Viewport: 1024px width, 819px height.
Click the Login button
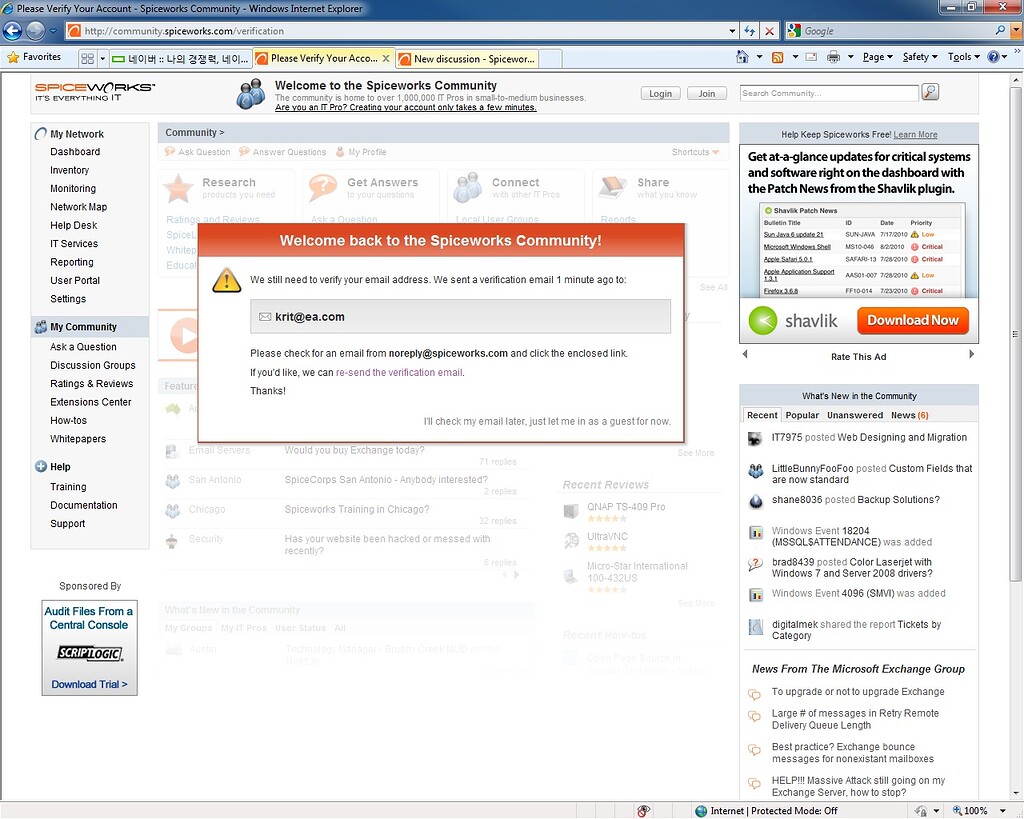660,92
